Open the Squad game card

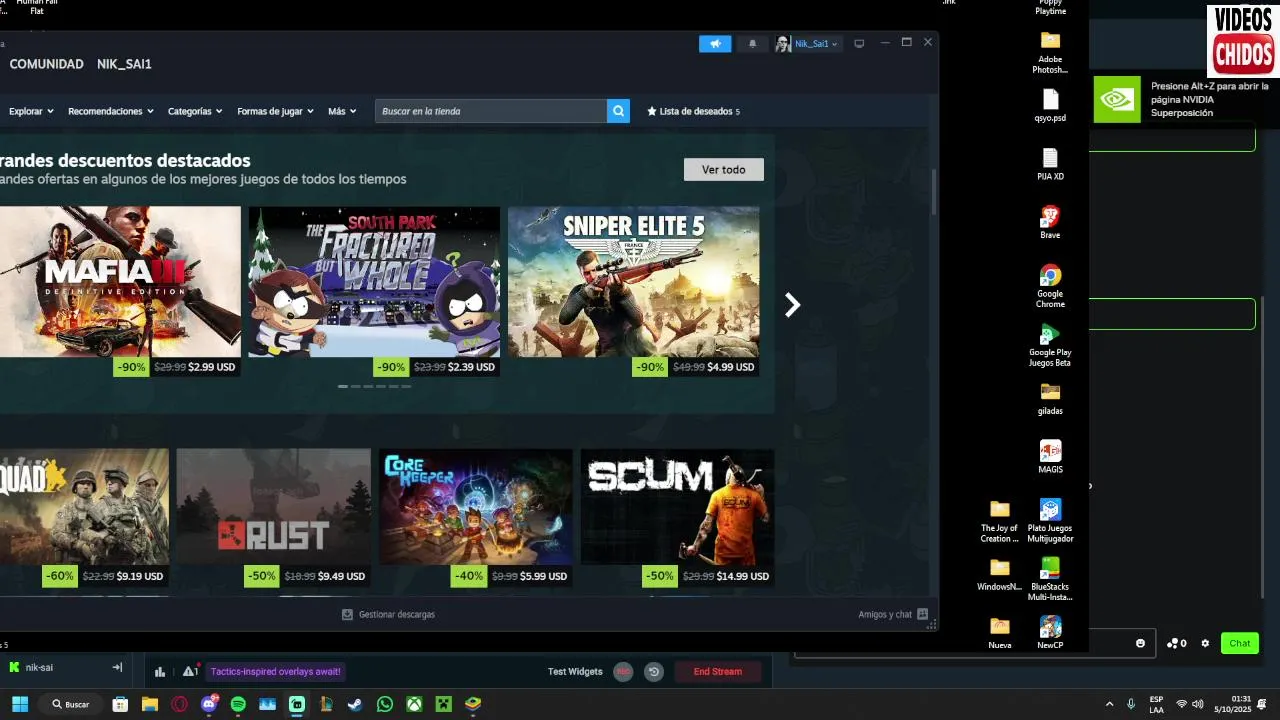(84, 520)
